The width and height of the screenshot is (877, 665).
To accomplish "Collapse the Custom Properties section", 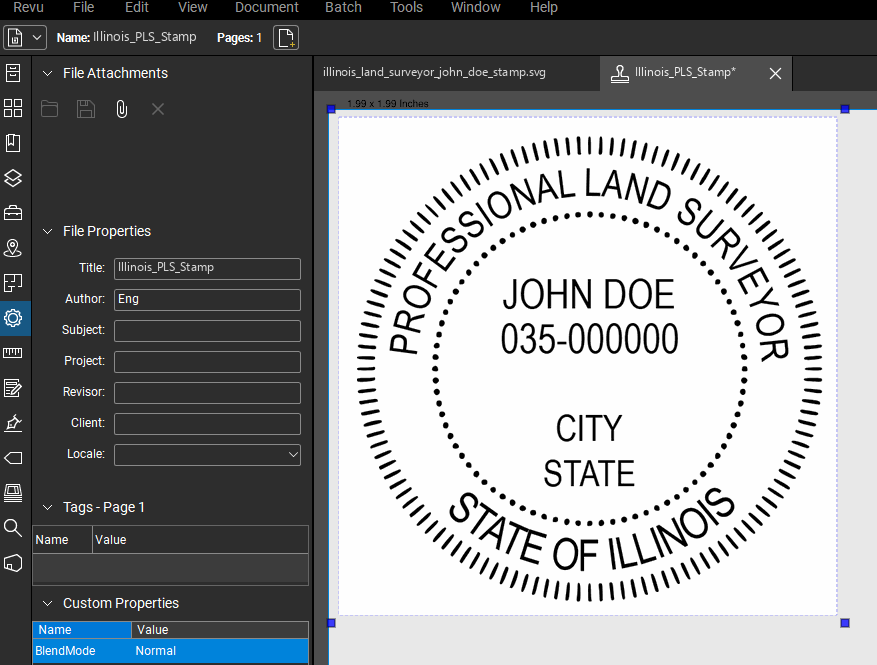I will pos(48,603).
